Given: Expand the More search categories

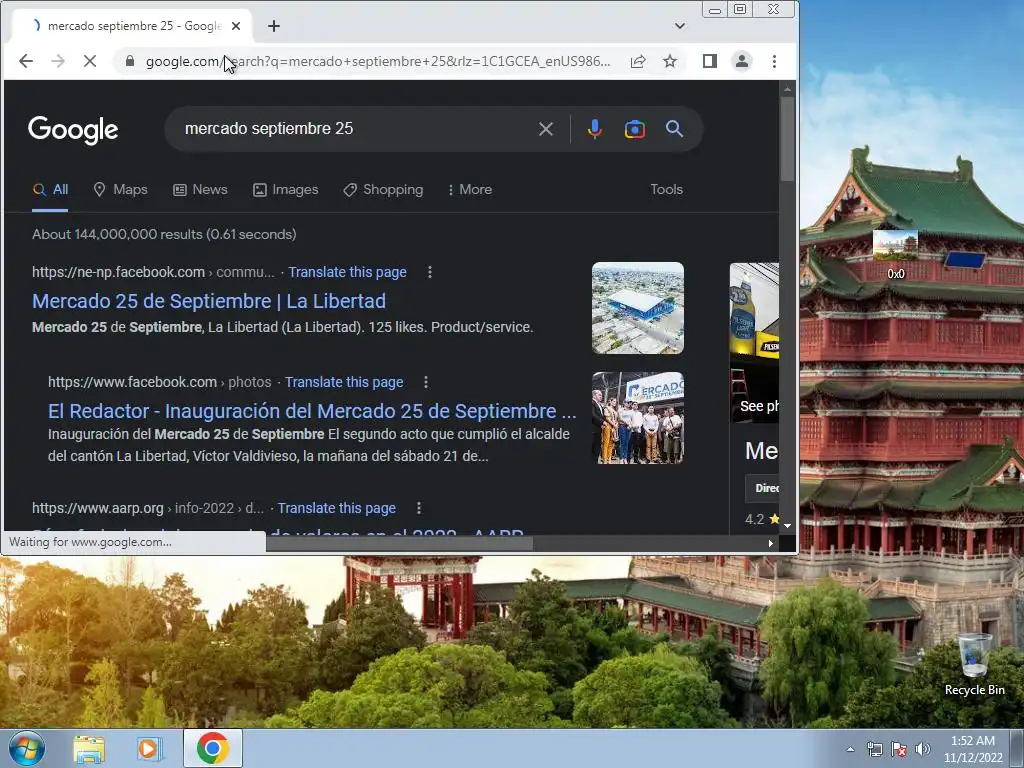Looking at the screenshot, I should 470,189.
